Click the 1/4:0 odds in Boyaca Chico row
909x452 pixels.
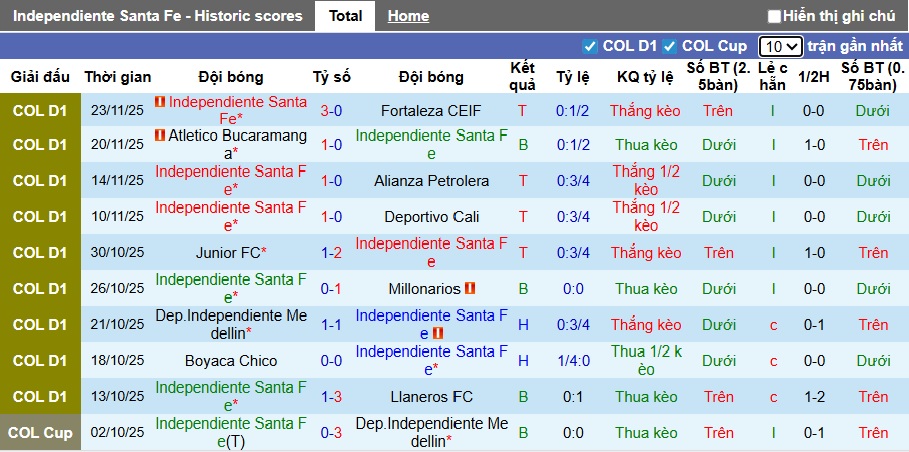[x=573, y=360]
